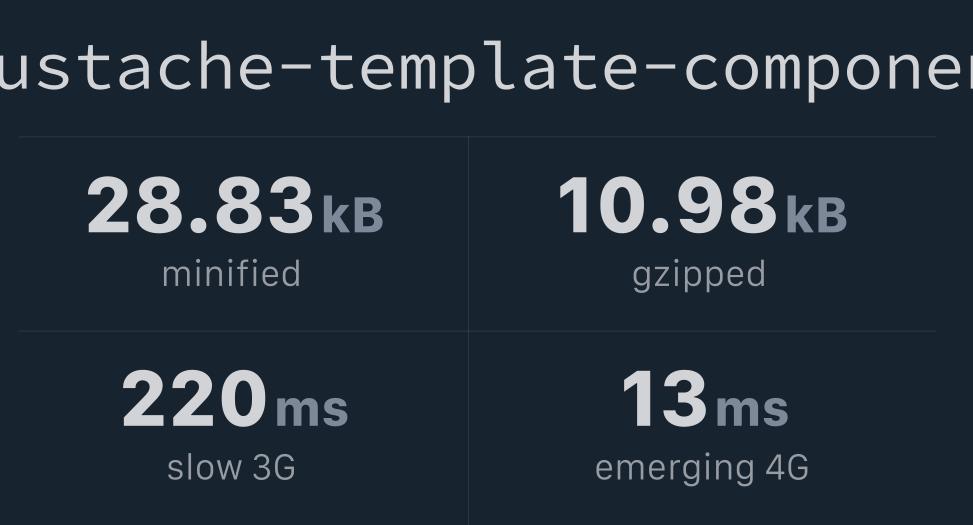973x525 pixels.
Task: Select the 220 download time value
Action: click(194, 400)
